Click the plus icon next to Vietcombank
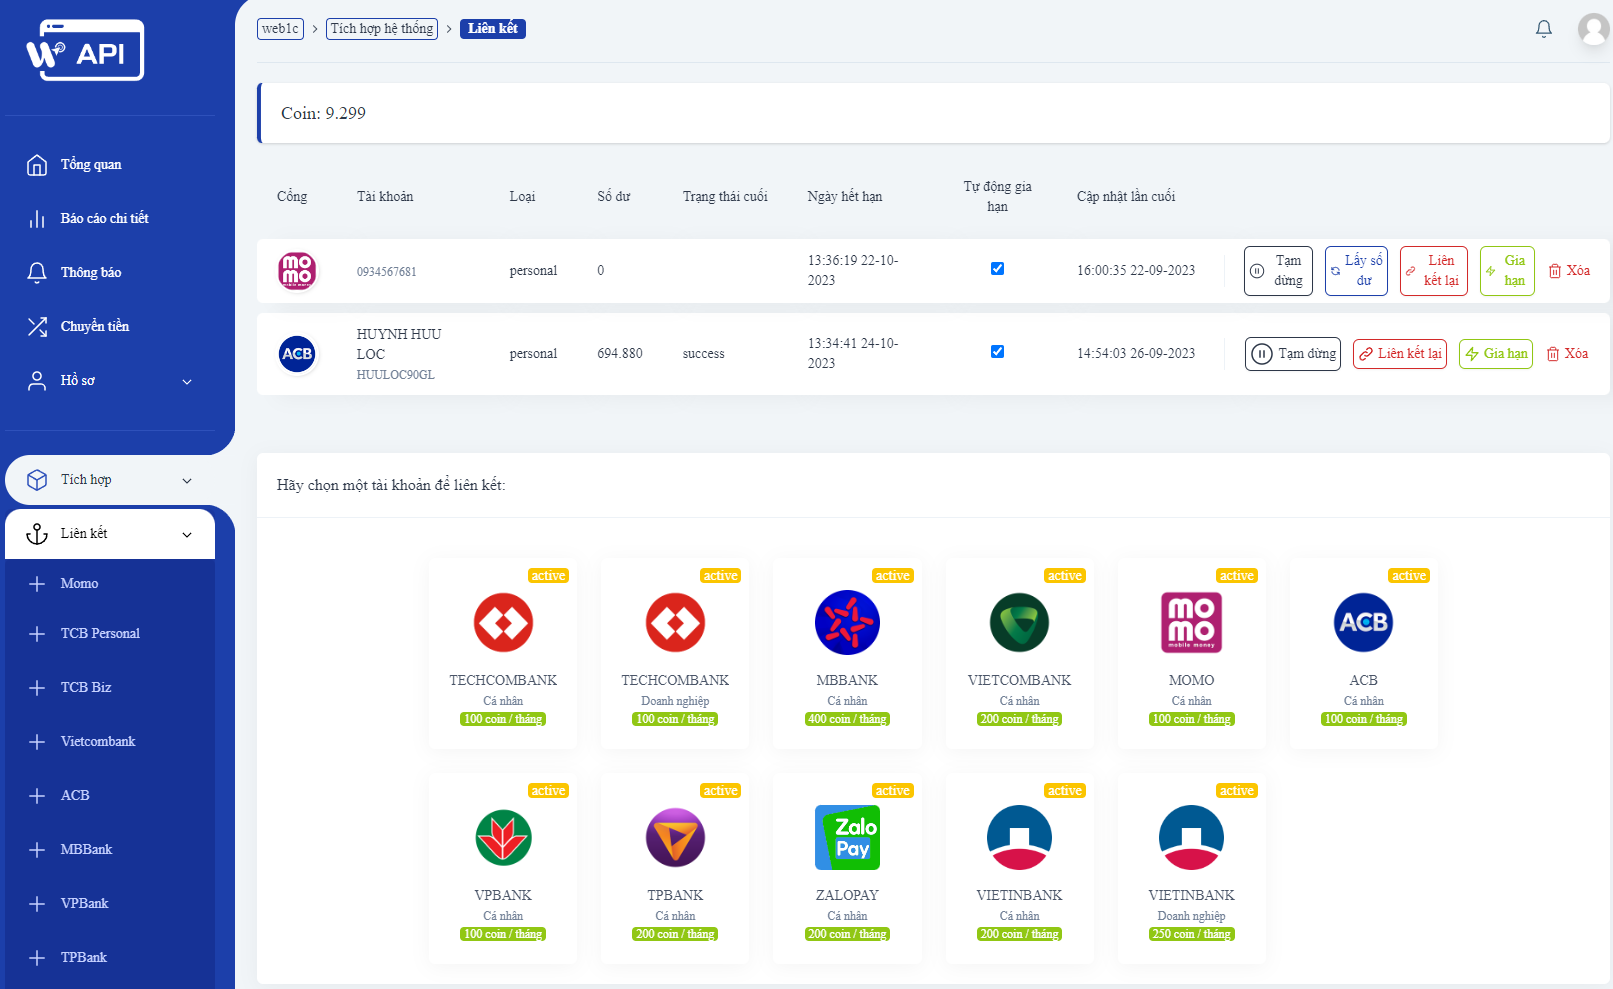Viewport: 1613px width, 989px height. click(37, 742)
